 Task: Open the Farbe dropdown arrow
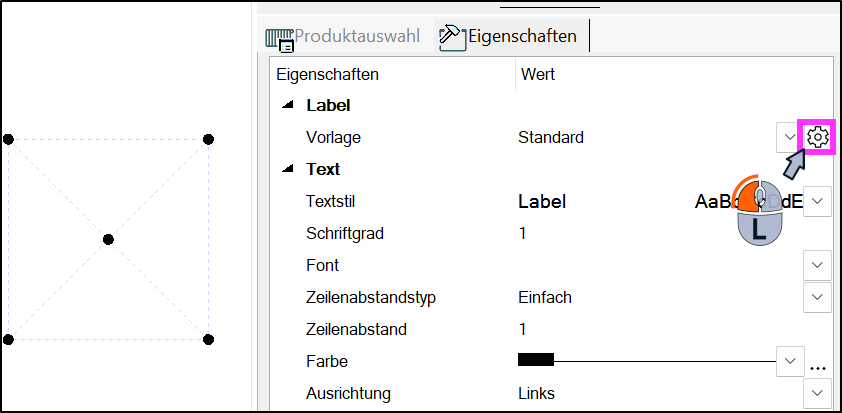(x=790, y=360)
